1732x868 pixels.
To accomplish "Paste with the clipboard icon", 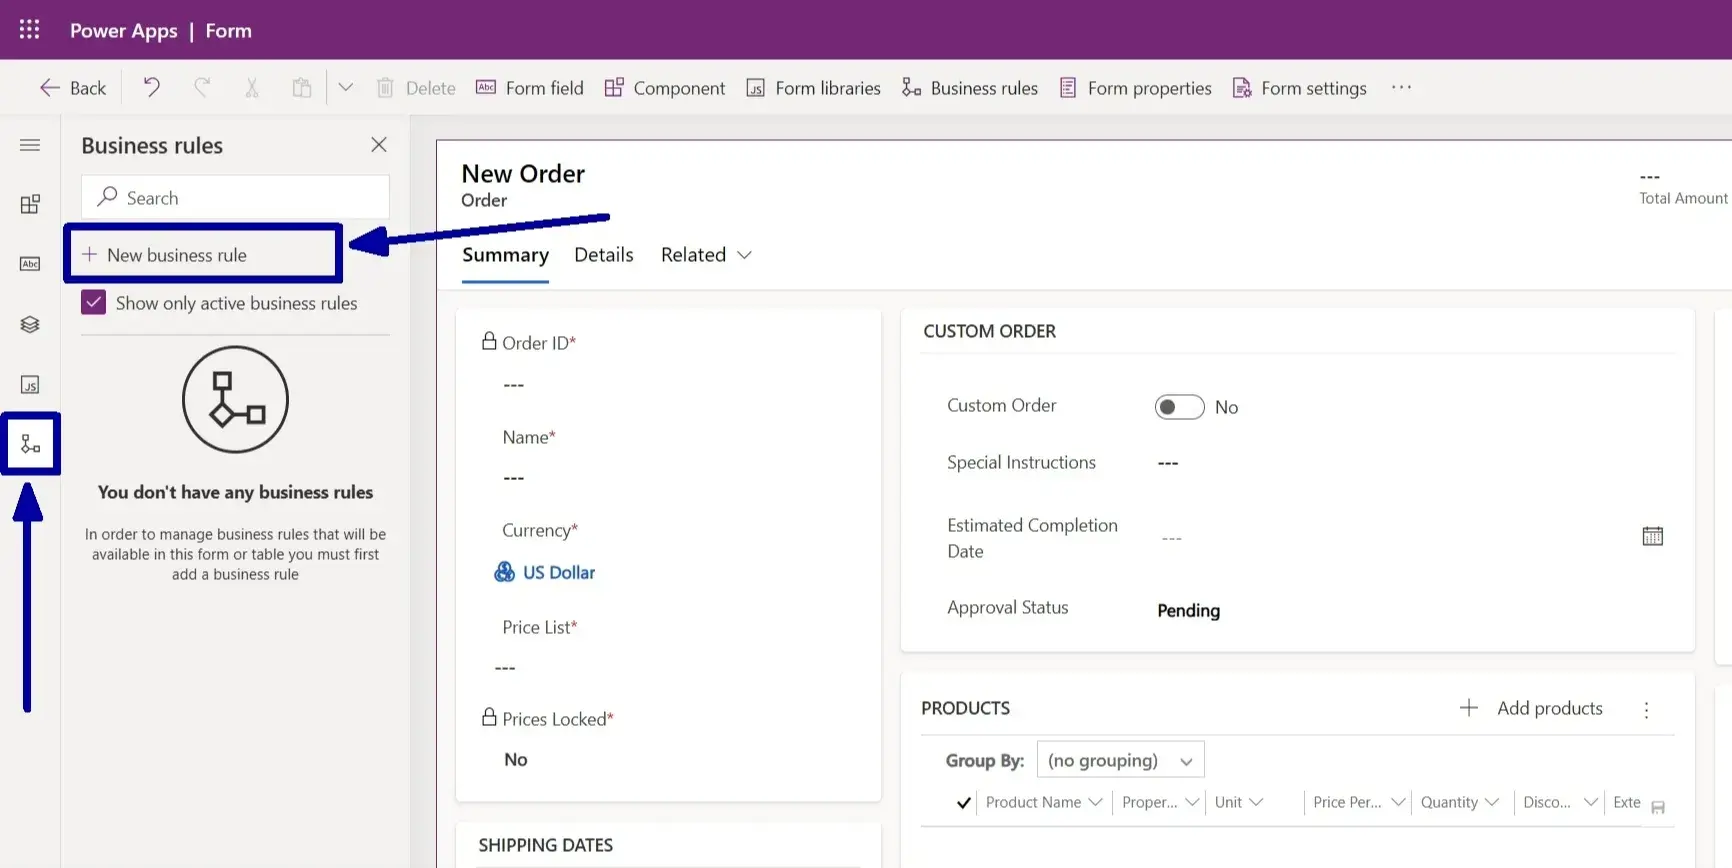I will 301,88.
